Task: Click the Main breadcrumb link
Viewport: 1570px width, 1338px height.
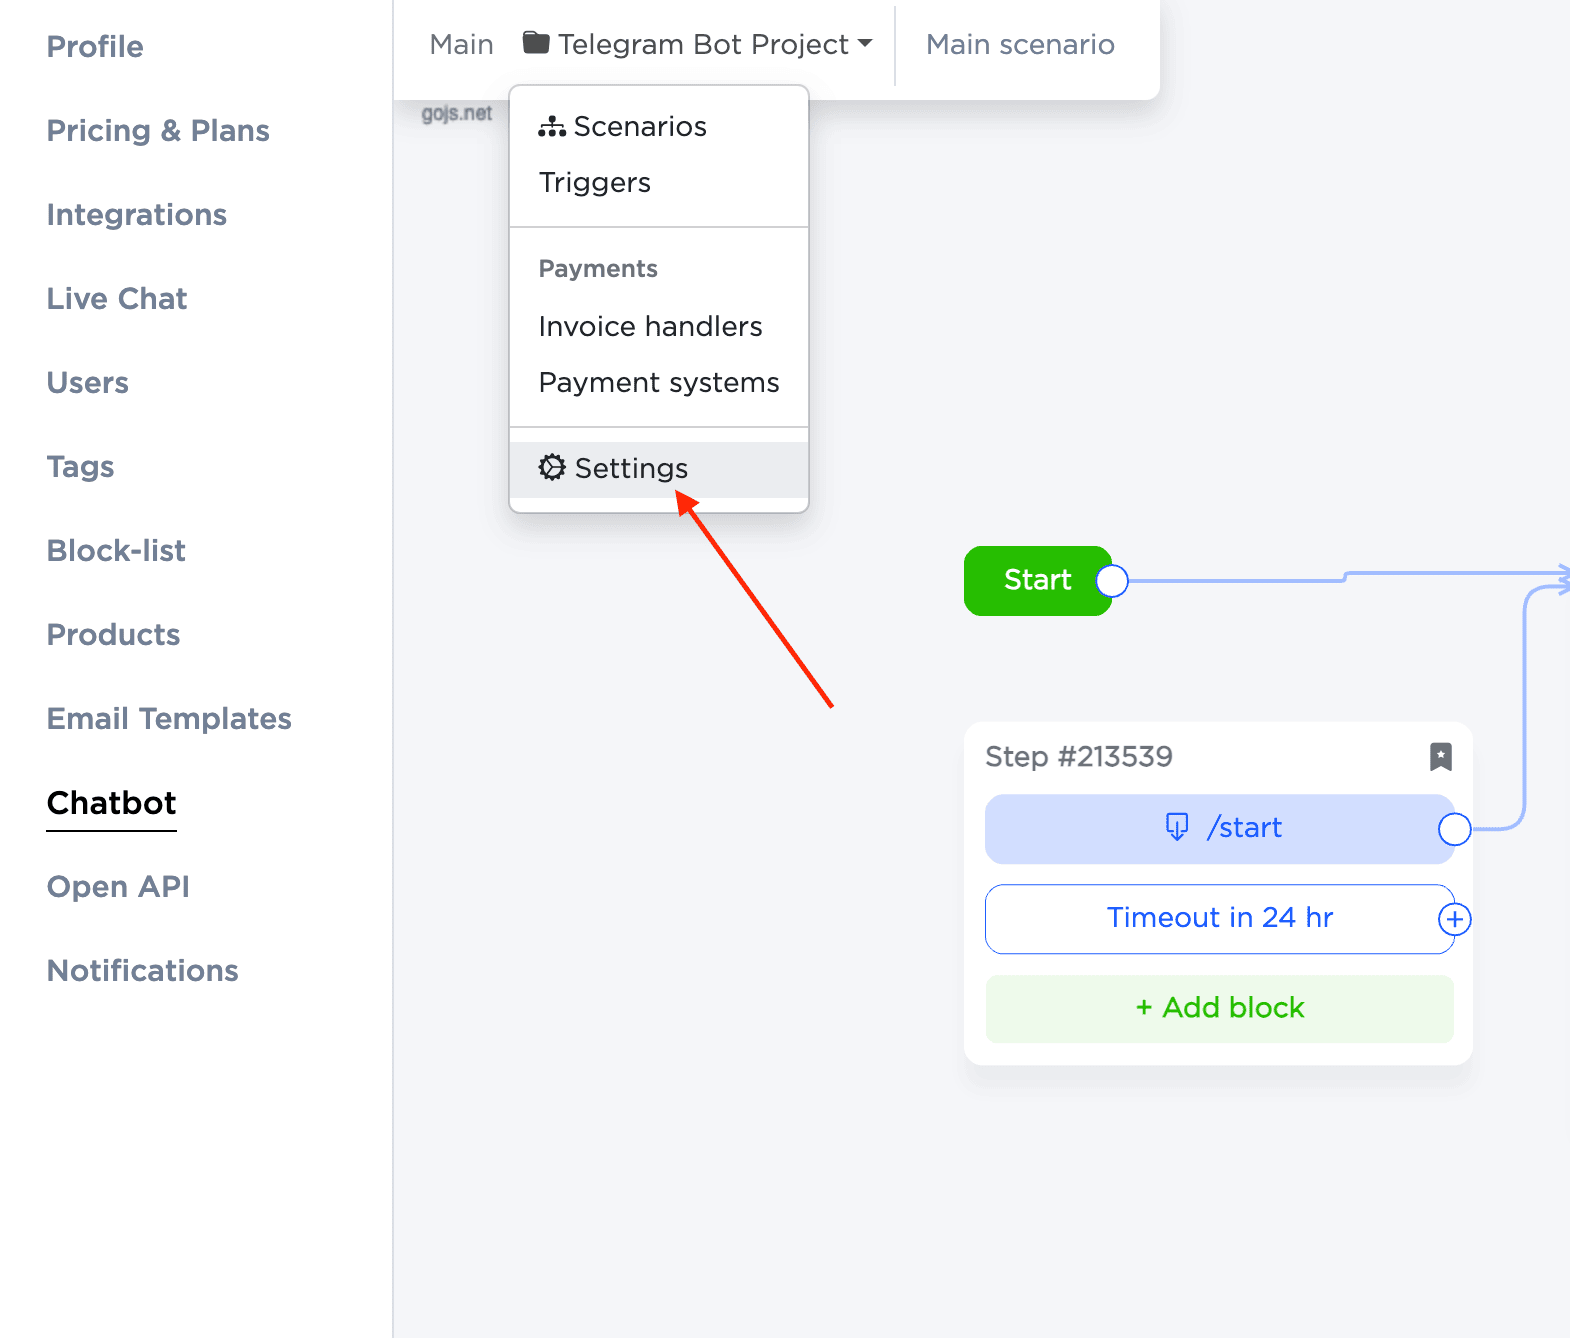Action: coord(461,45)
